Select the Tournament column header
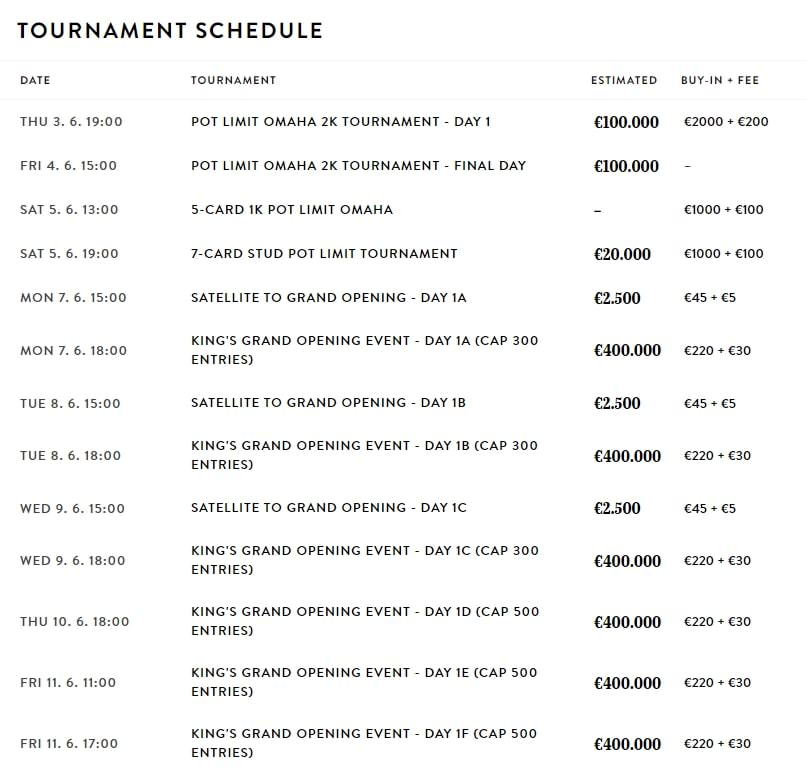The image size is (807, 778). coord(233,80)
